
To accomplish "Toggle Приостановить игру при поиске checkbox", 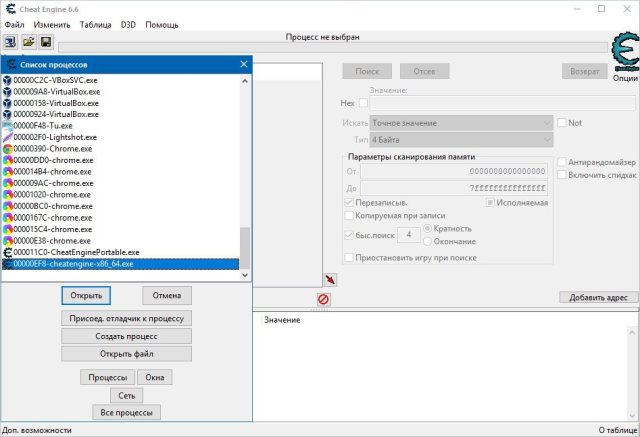I will click(348, 257).
